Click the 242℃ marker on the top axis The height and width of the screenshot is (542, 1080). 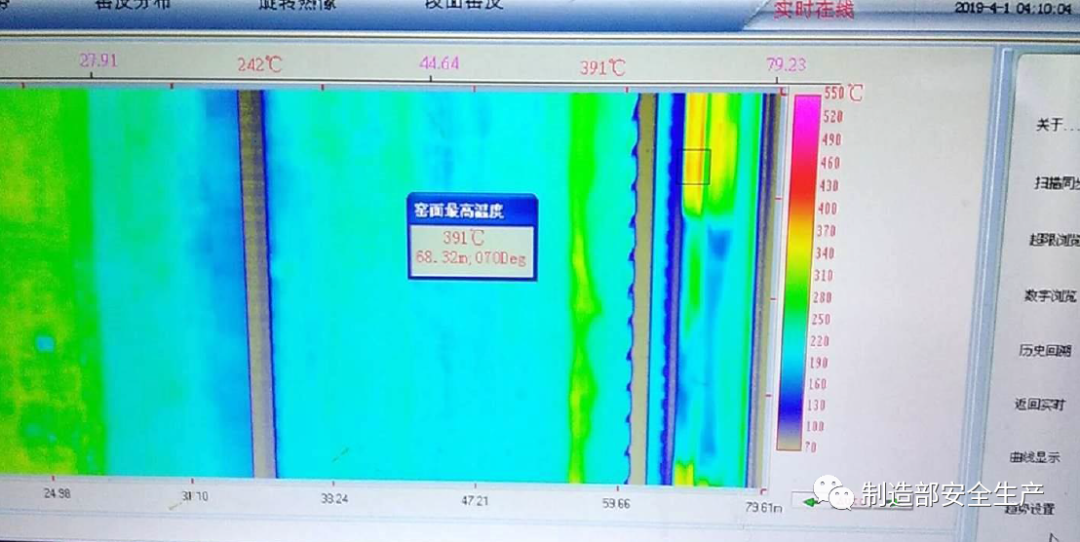point(260,65)
